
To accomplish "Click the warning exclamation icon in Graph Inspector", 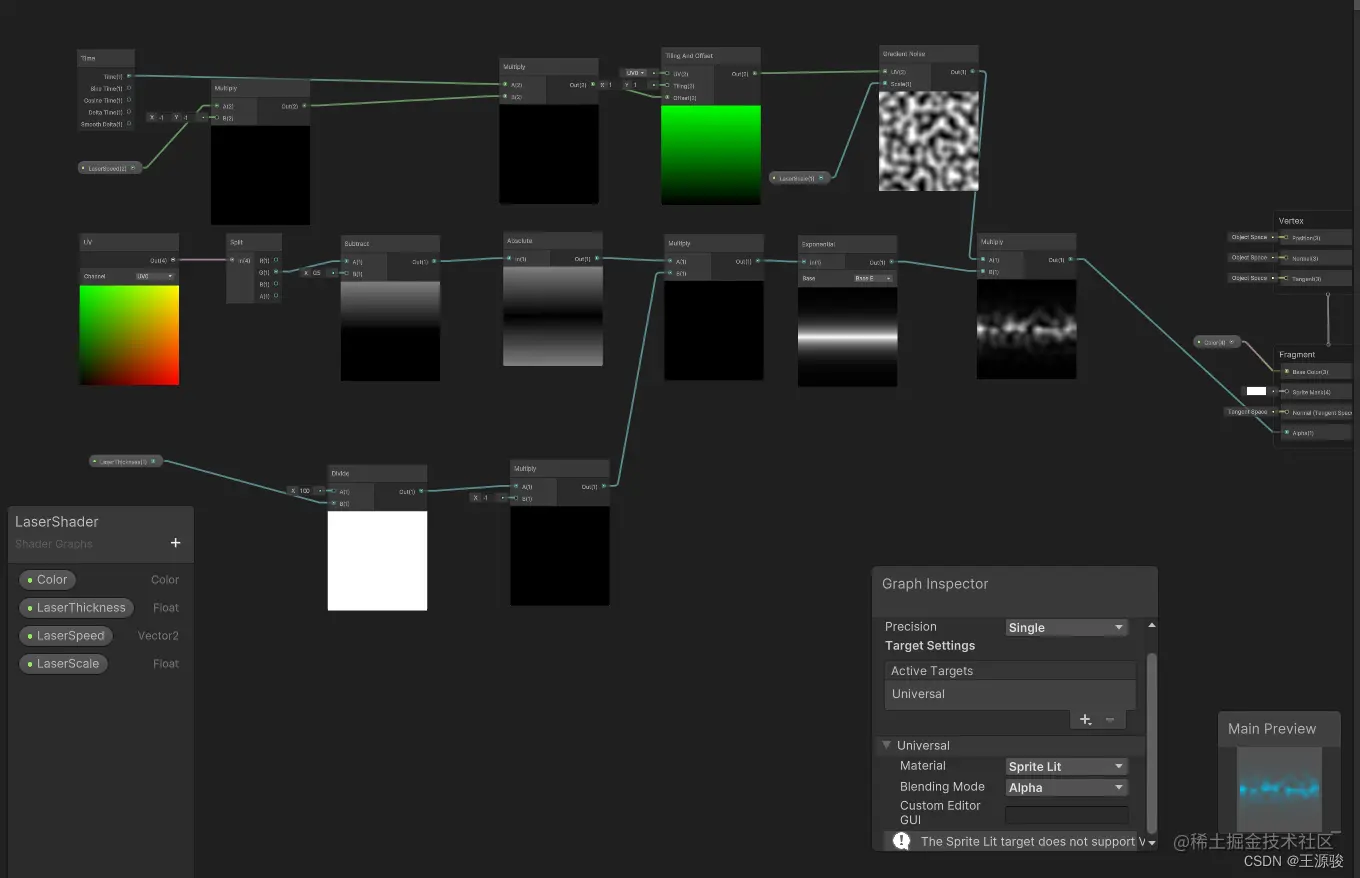I will [x=901, y=841].
